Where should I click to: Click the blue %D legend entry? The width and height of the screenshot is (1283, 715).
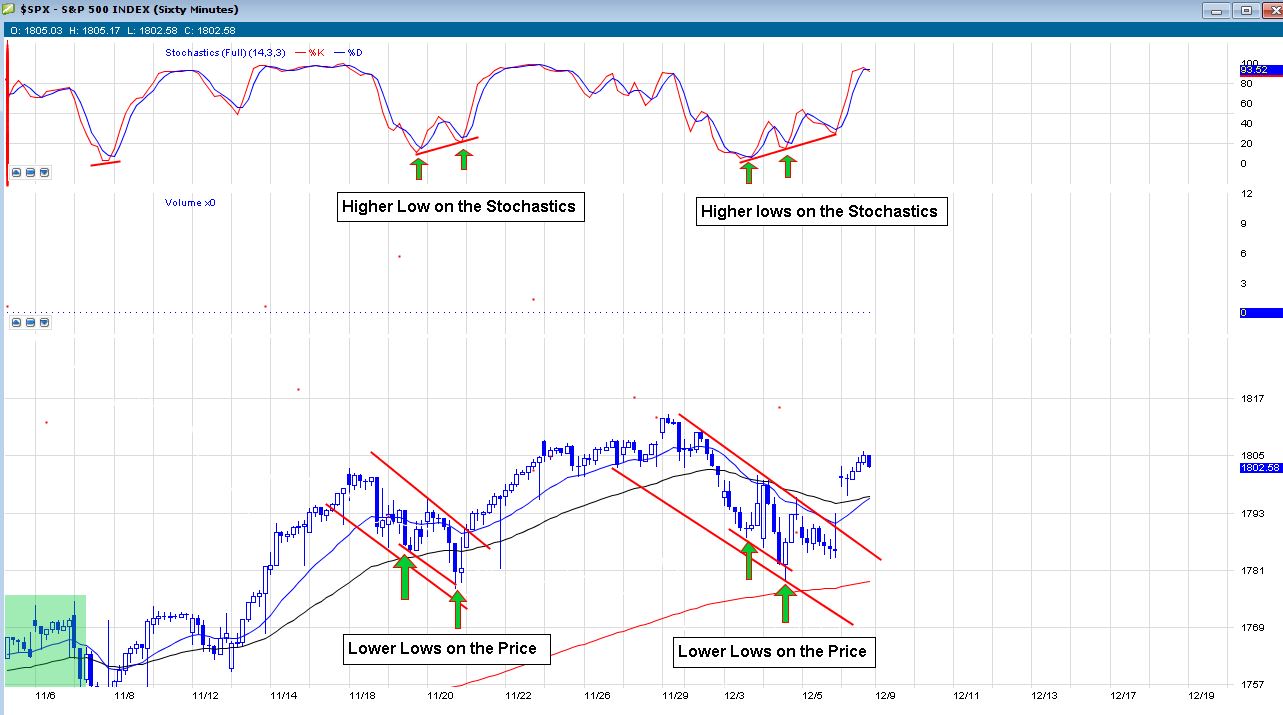click(x=351, y=51)
